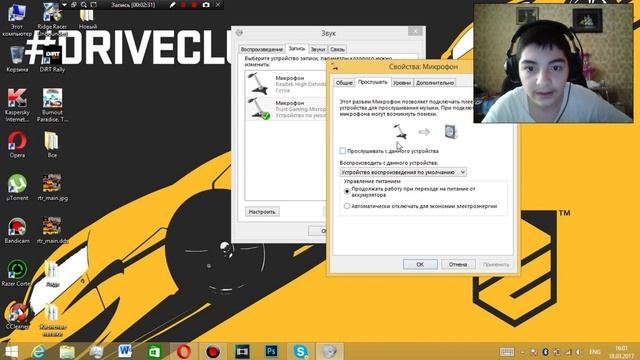Select Продолжать работу при переходе на питание radio
Screen dimensions: 640x360
click(347, 191)
